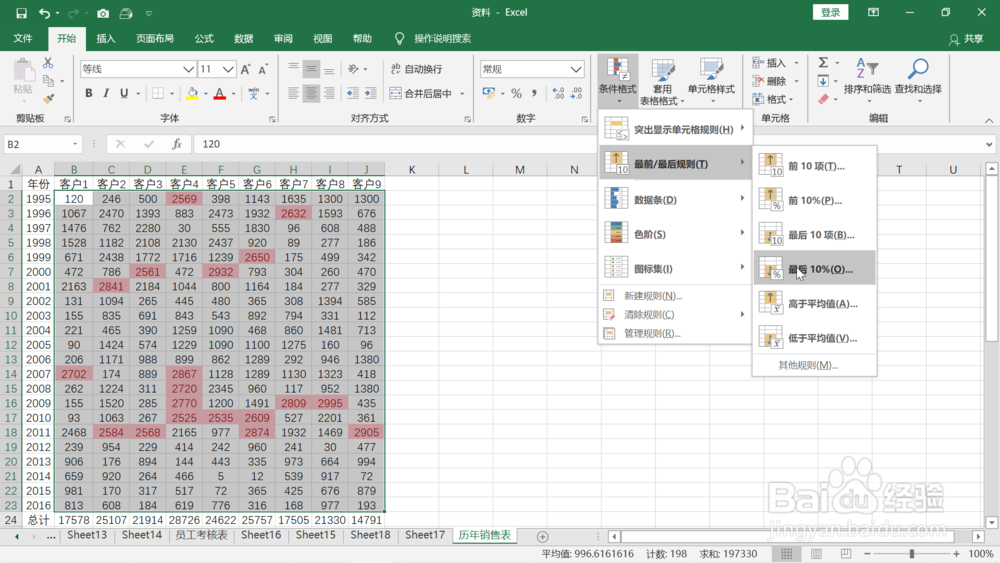Viewport: 1000px width, 563px height.
Task: Toggle center horizontal alignment
Action: [x=311, y=94]
